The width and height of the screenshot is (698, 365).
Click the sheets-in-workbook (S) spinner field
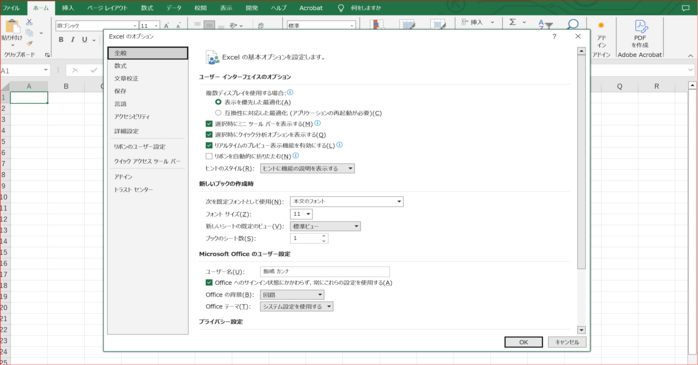[x=309, y=238]
